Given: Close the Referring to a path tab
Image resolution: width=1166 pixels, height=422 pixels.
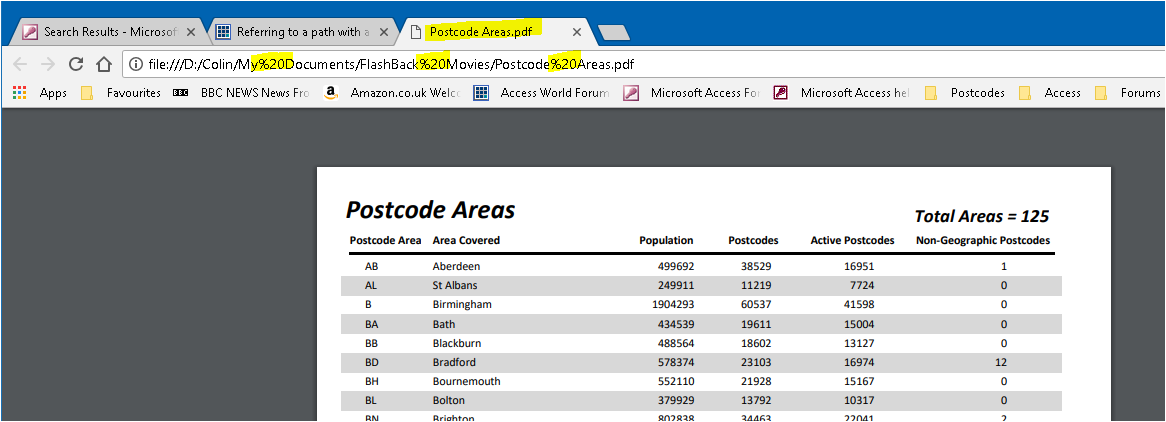Looking at the screenshot, I should click(384, 32).
